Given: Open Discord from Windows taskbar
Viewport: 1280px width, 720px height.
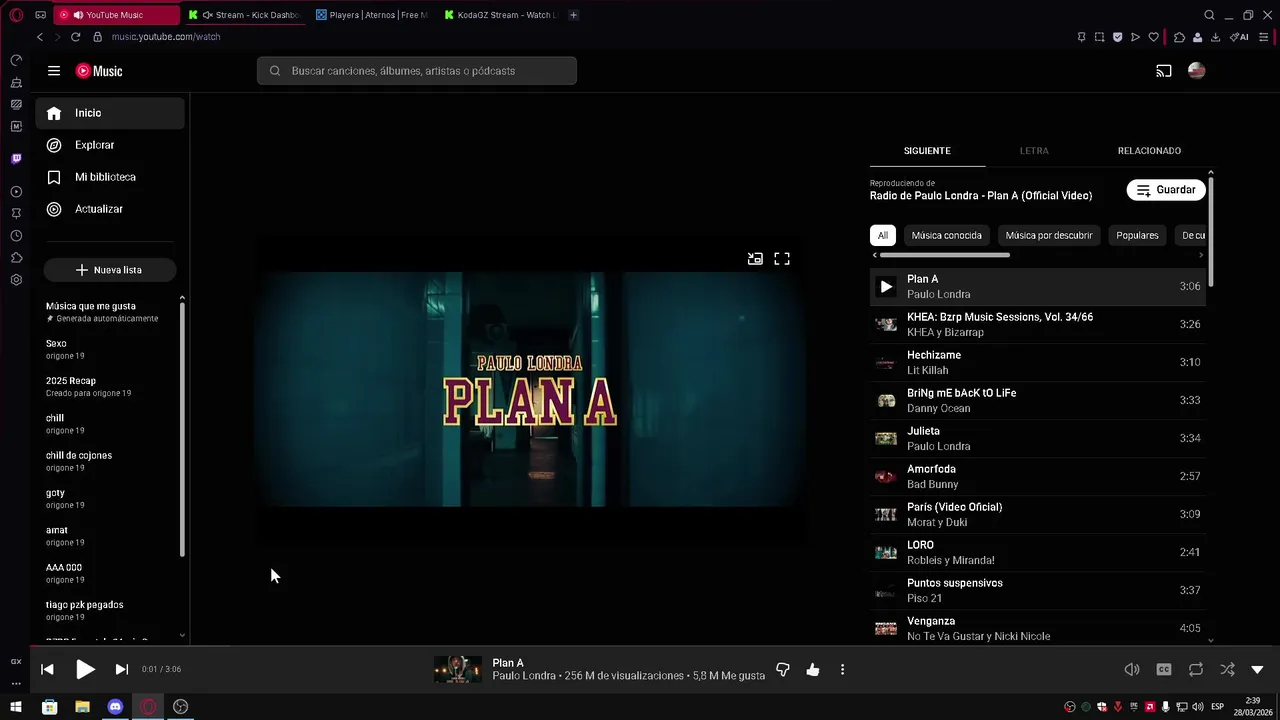Looking at the screenshot, I should [115, 707].
